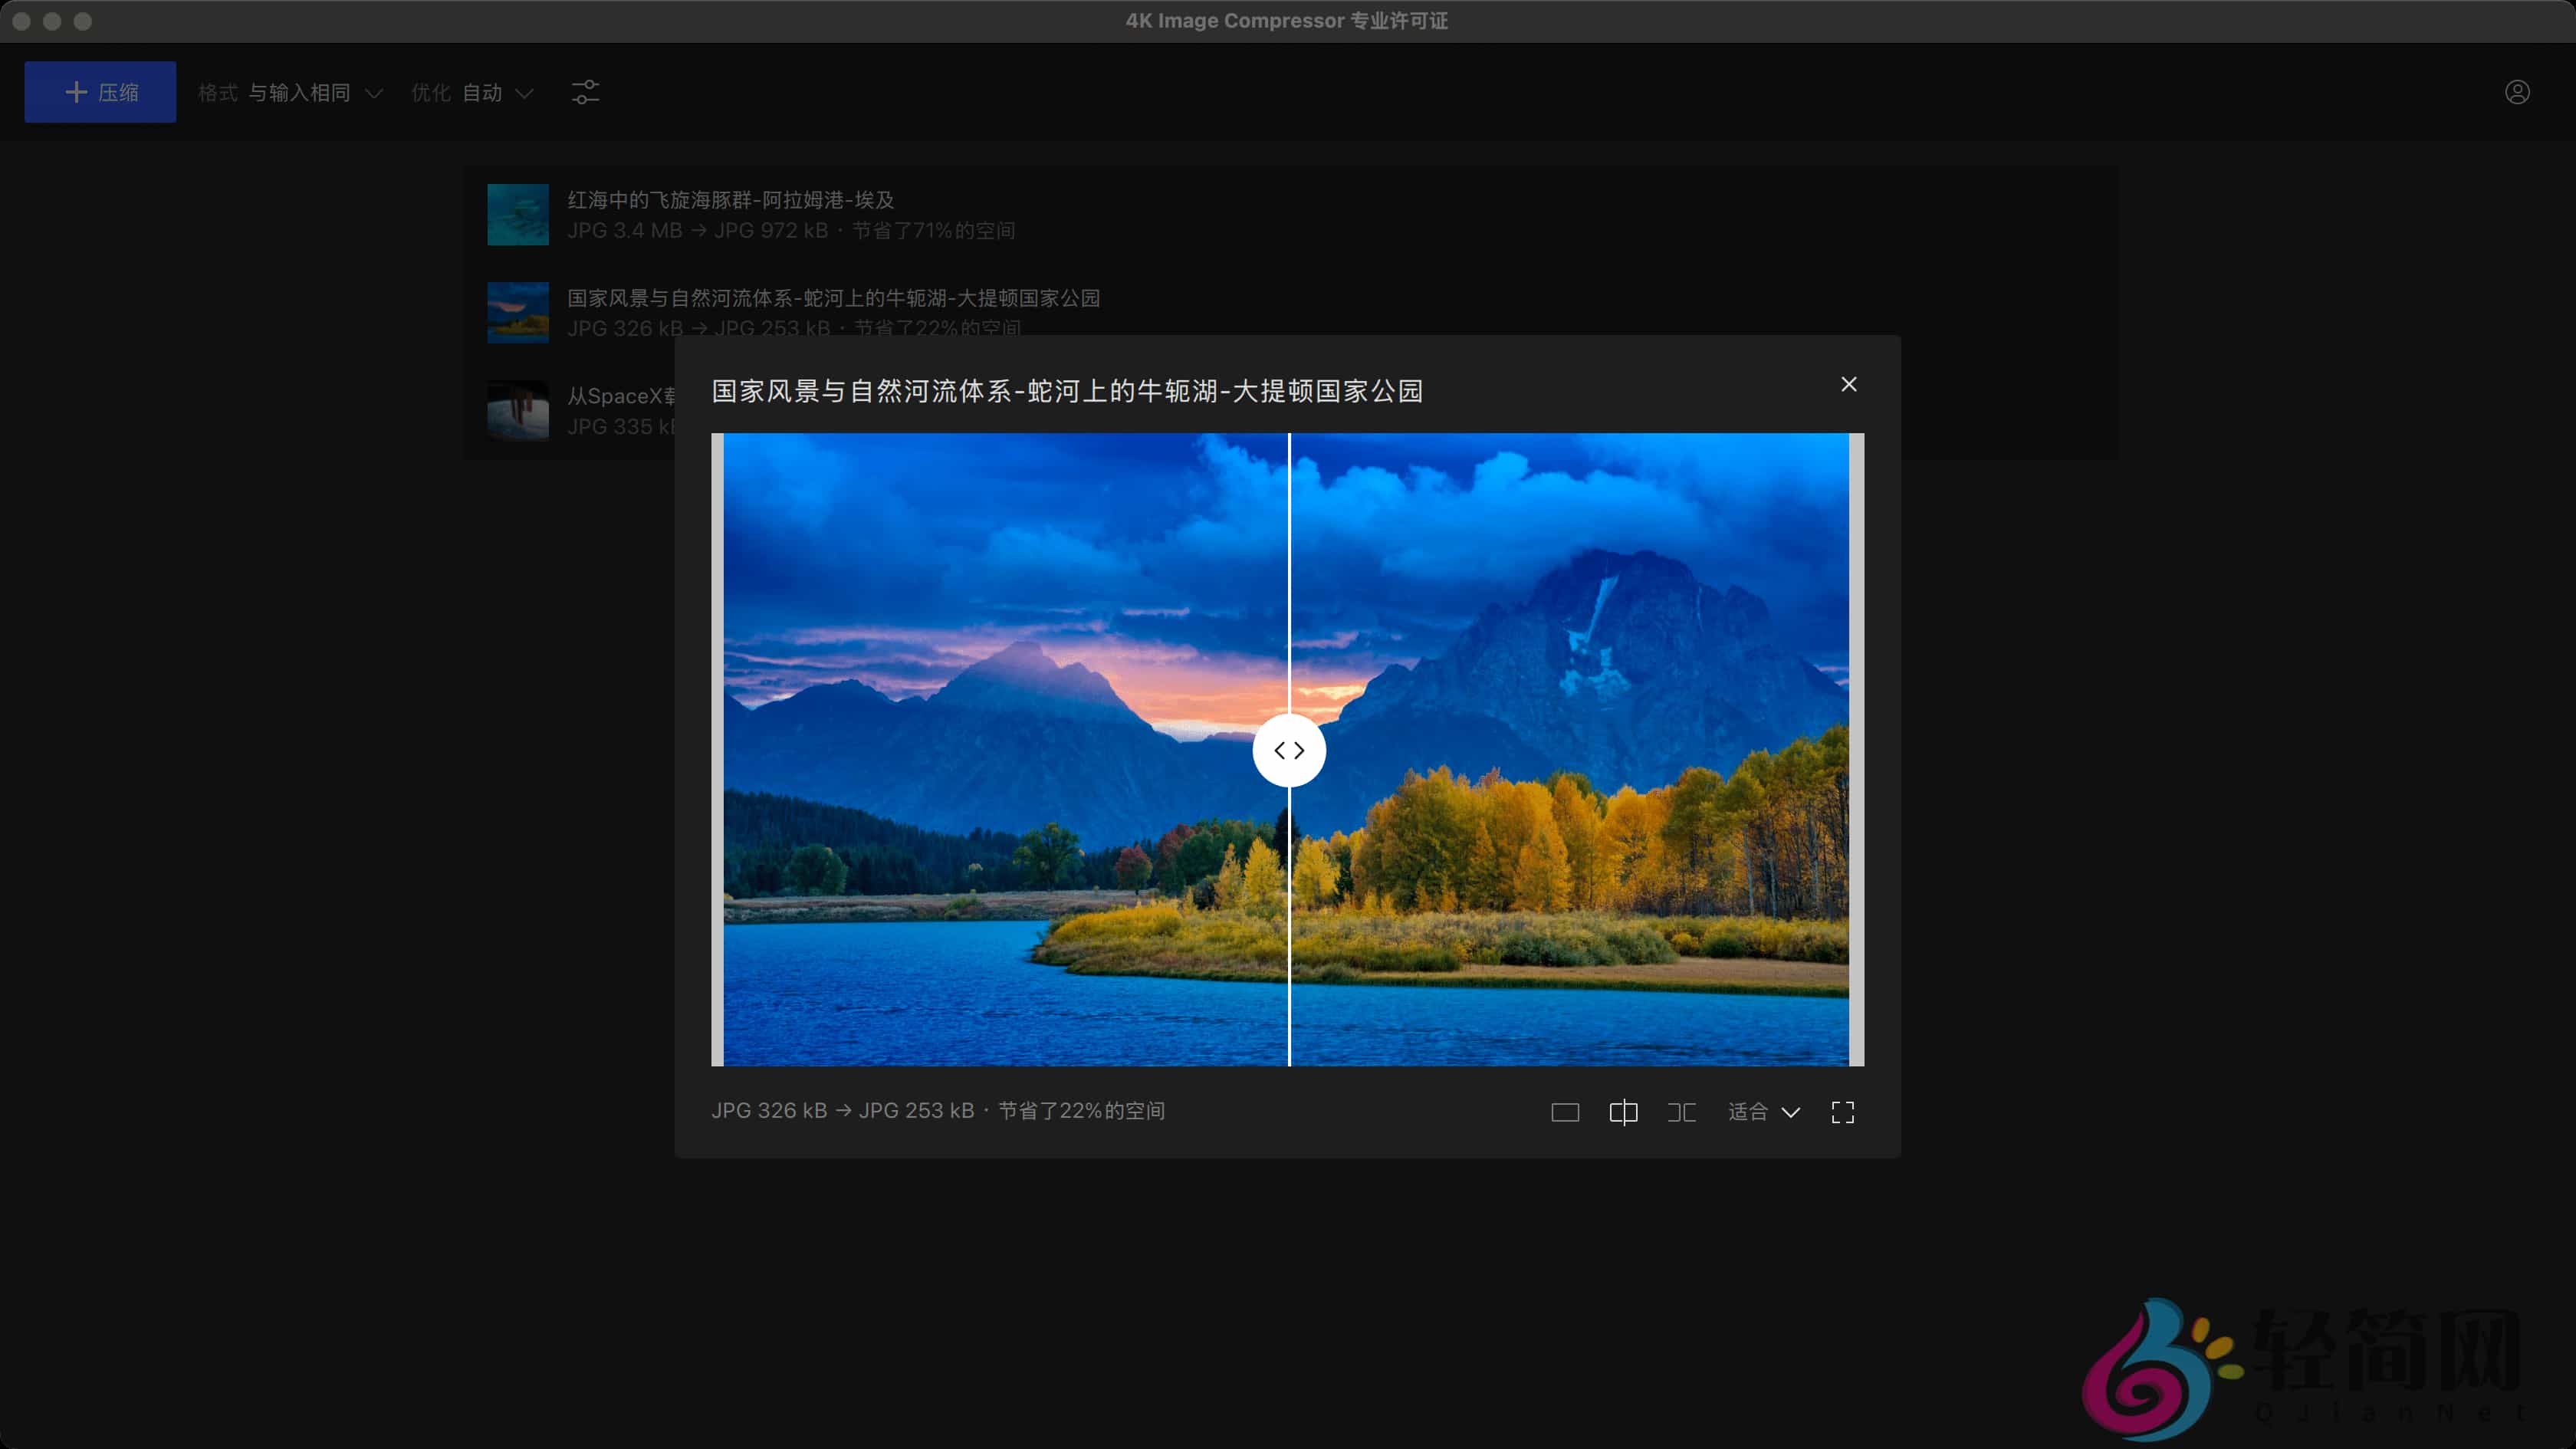
Task: Select the side-by-side comparison view icon
Action: click(x=1682, y=1112)
